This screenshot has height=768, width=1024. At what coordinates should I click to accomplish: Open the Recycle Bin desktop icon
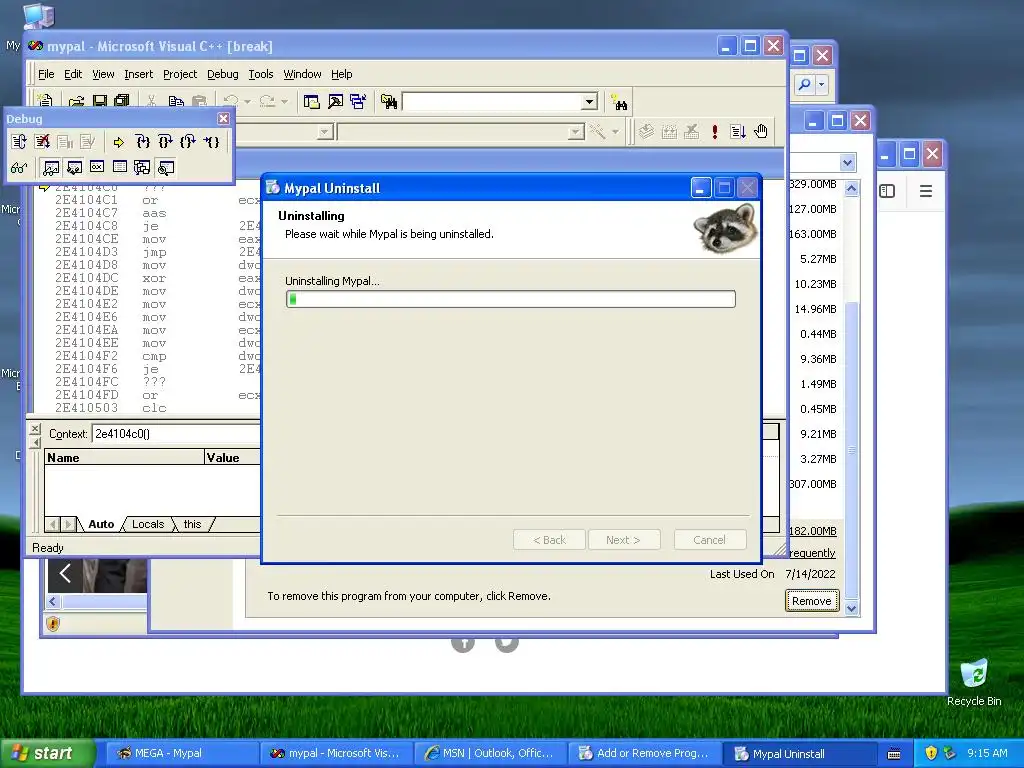pos(974,682)
